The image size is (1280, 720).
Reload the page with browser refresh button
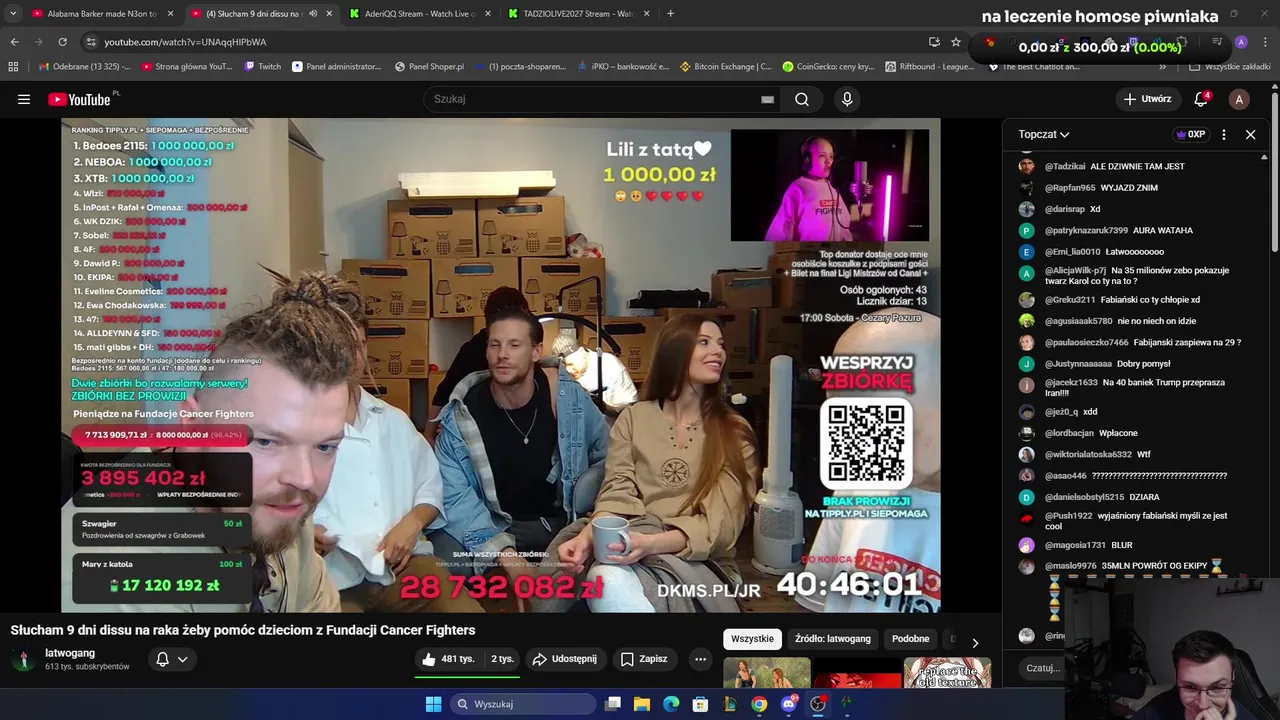pyautogui.click(x=62, y=42)
